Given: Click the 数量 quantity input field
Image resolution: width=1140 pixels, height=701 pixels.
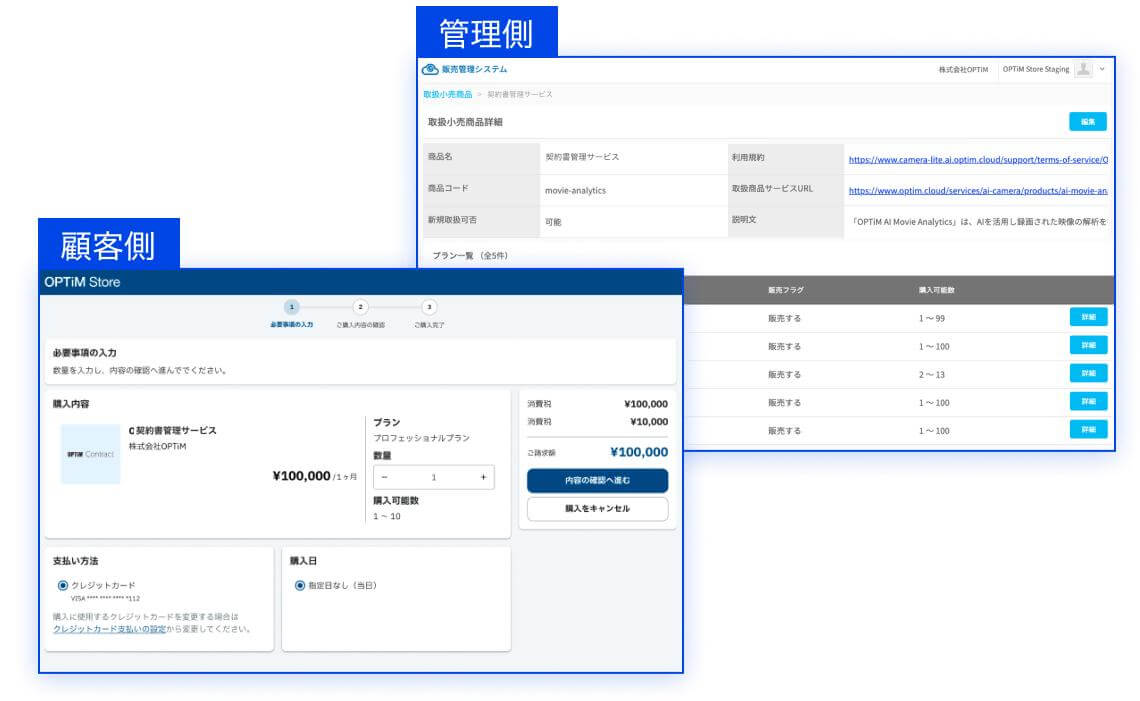Looking at the screenshot, I should [434, 477].
